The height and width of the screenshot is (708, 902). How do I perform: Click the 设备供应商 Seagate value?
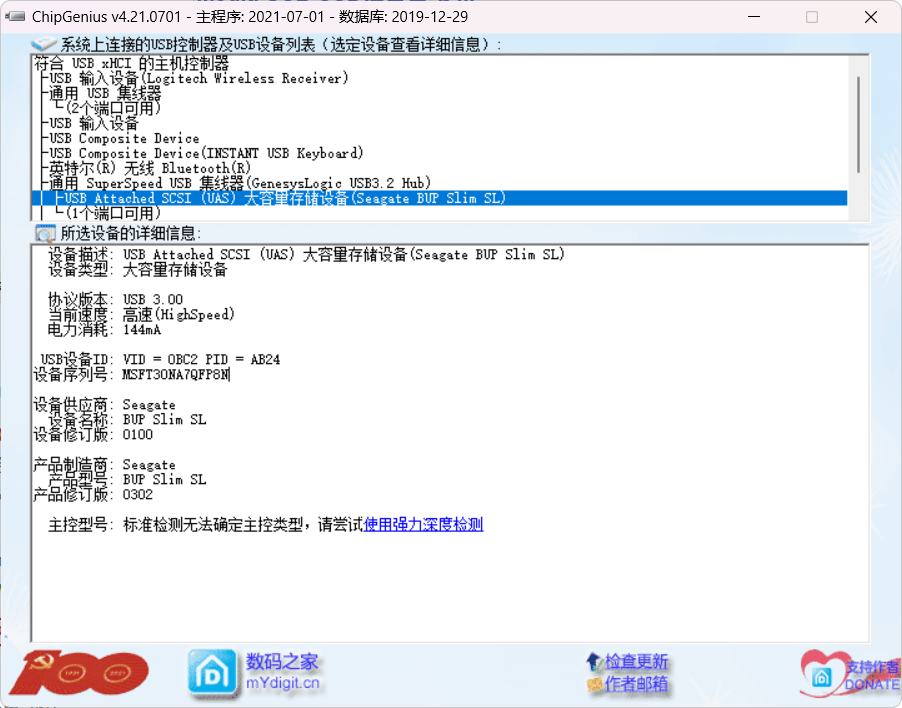149,405
